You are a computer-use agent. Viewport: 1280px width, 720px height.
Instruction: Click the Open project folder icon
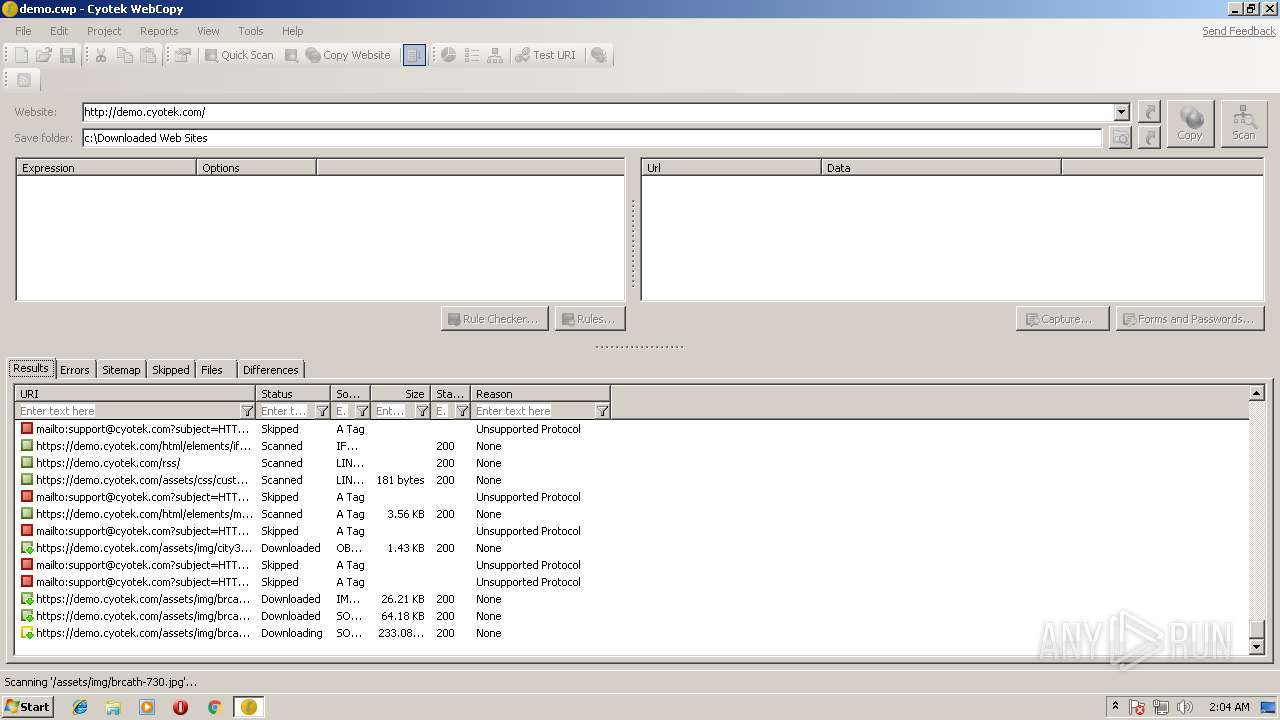[x=44, y=55]
